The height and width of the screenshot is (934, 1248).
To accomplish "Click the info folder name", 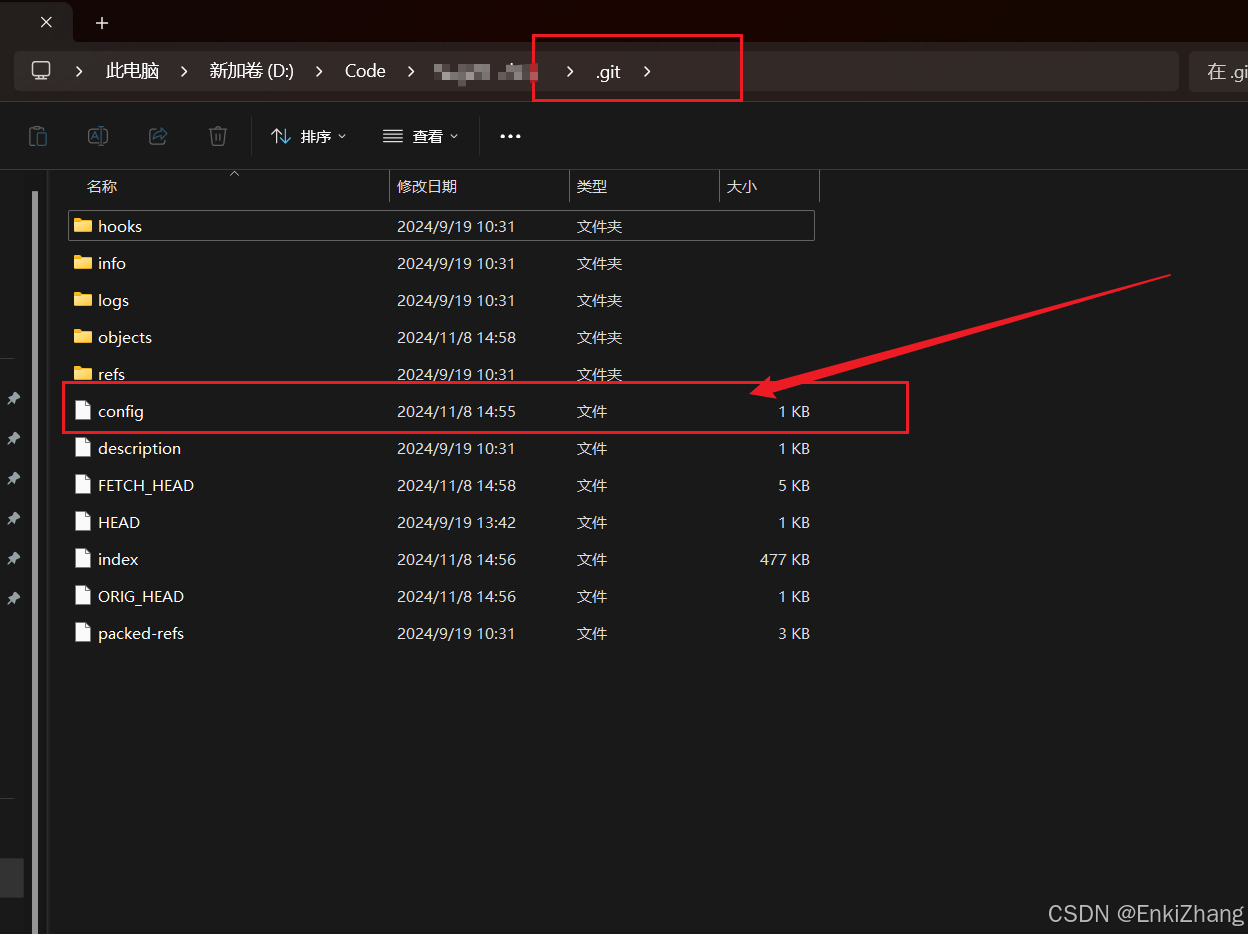I will click(112, 263).
